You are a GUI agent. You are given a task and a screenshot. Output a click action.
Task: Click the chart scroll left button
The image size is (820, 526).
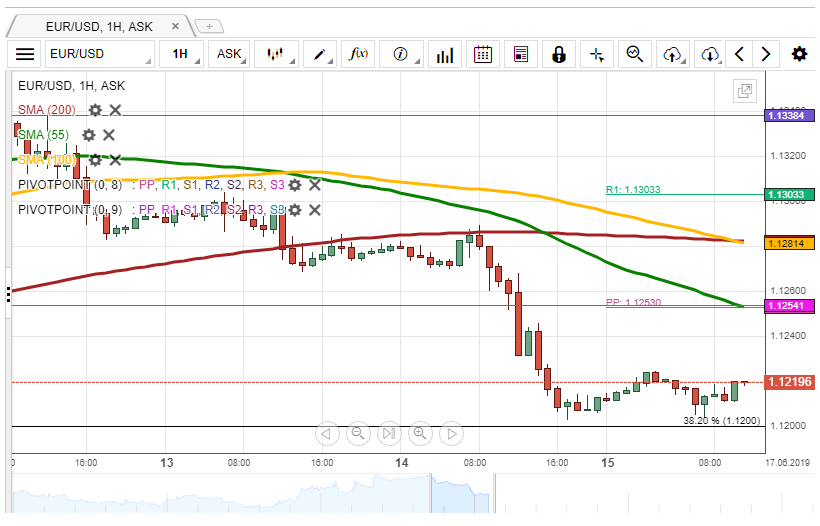(327, 434)
